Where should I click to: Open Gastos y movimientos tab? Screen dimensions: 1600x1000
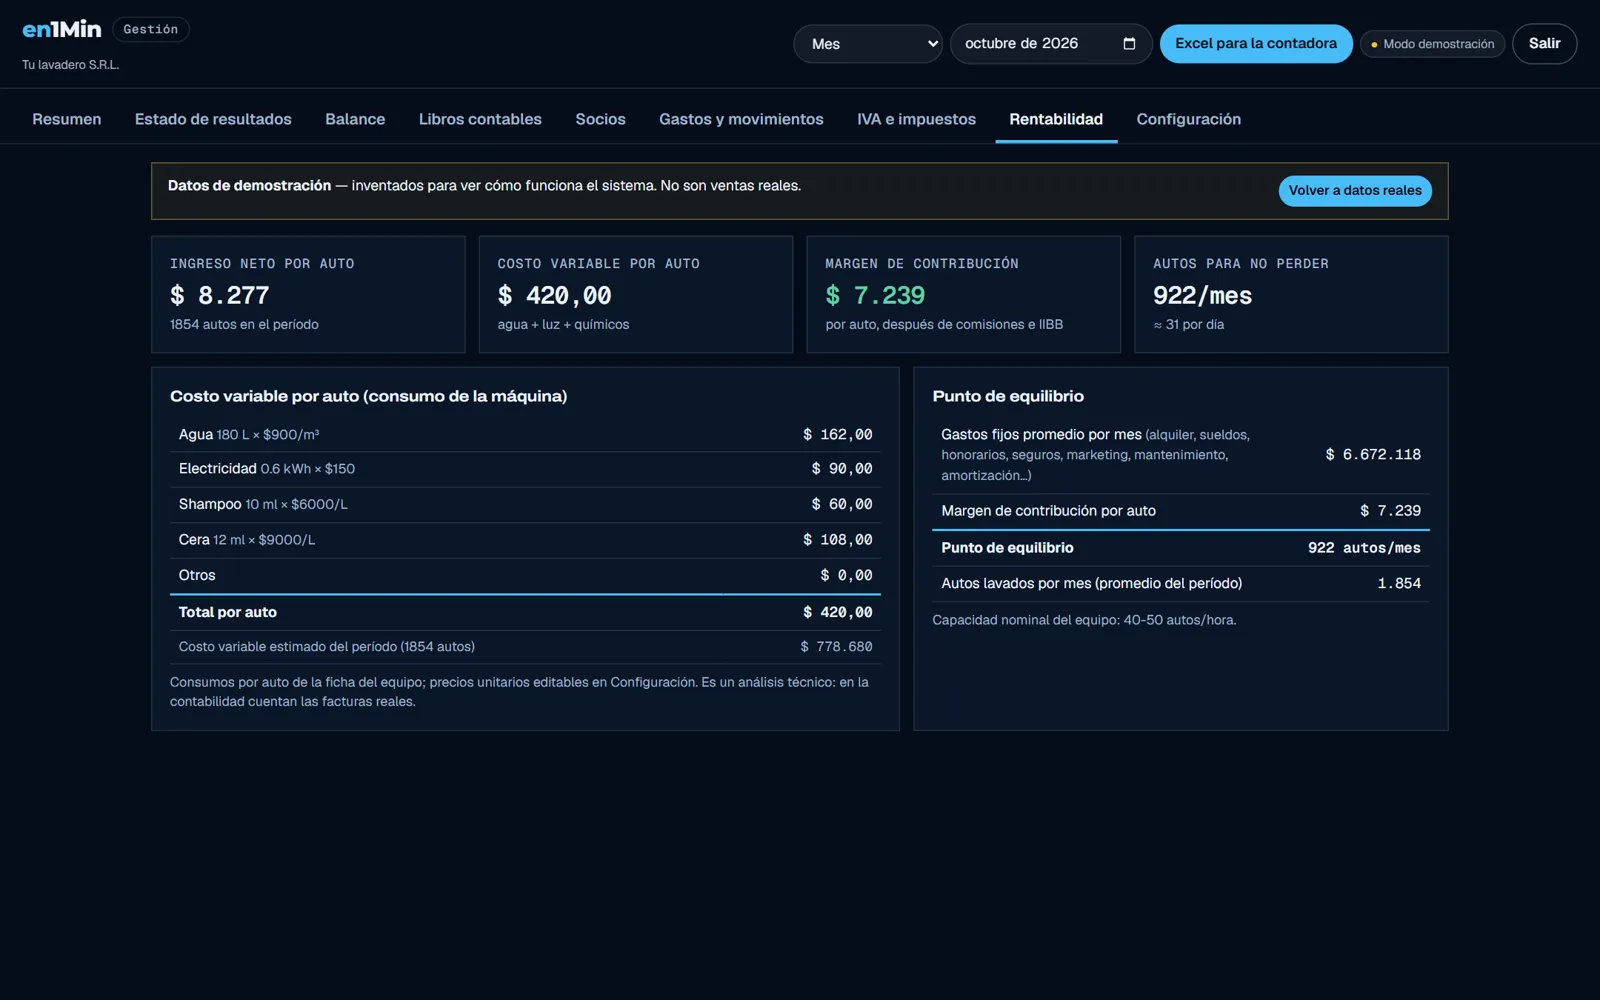coord(741,119)
